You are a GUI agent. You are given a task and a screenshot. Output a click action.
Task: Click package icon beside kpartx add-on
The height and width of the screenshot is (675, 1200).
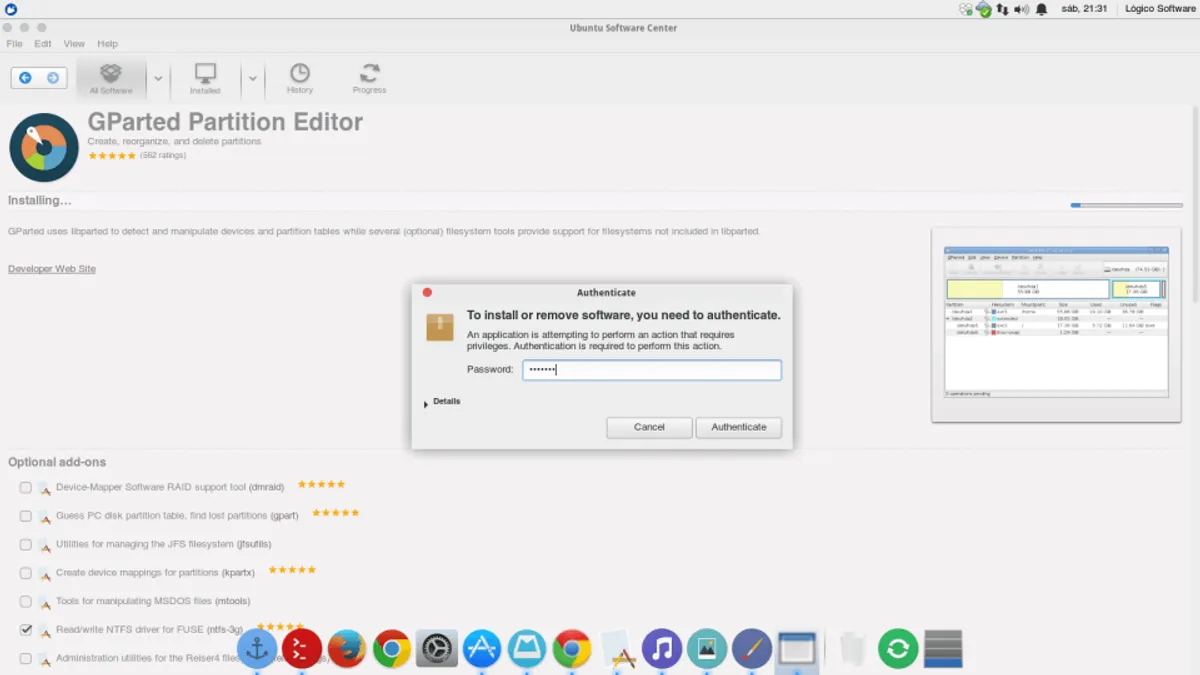coord(44,573)
